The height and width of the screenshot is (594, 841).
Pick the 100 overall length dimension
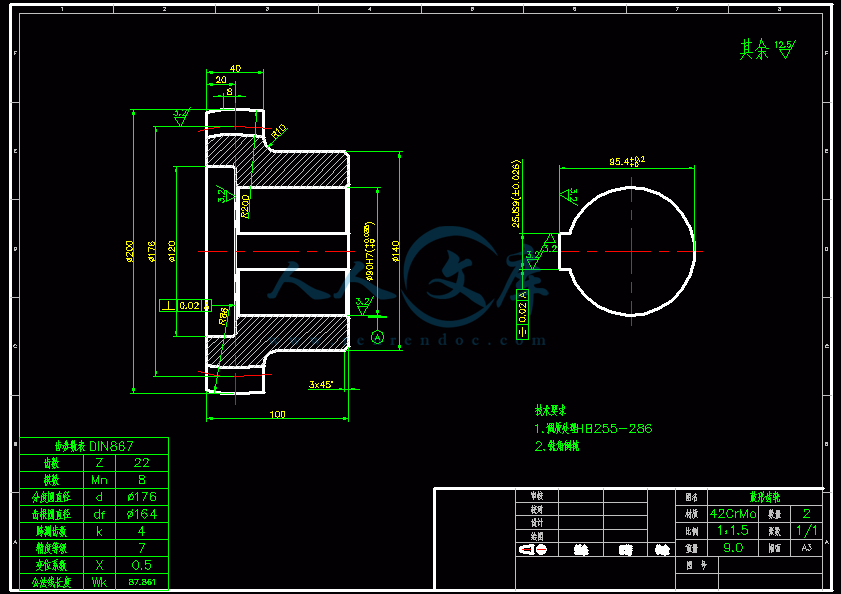[x=277, y=414]
